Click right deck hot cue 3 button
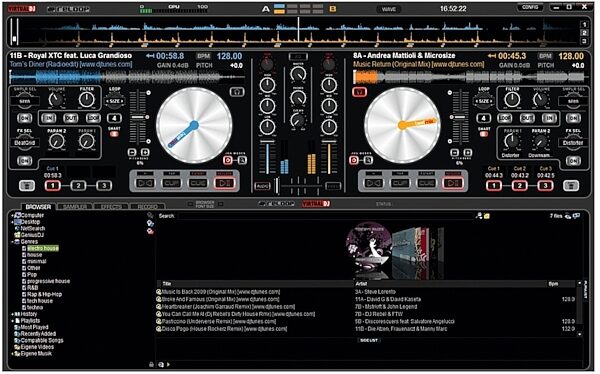Screen dimensions: 600x374 545,186
